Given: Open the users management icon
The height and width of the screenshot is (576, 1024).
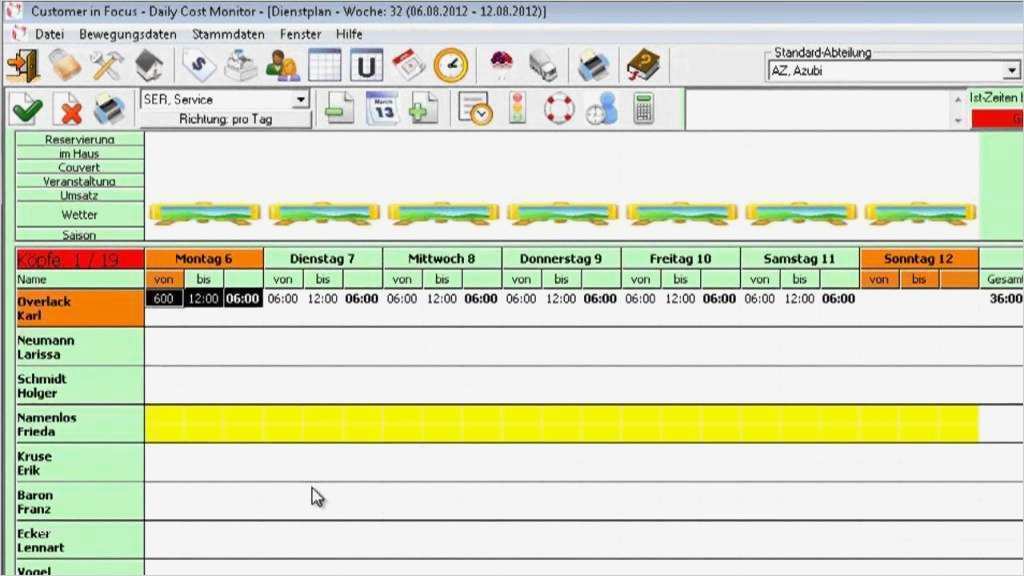Looking at the screenshot, I should coord(283,64).
